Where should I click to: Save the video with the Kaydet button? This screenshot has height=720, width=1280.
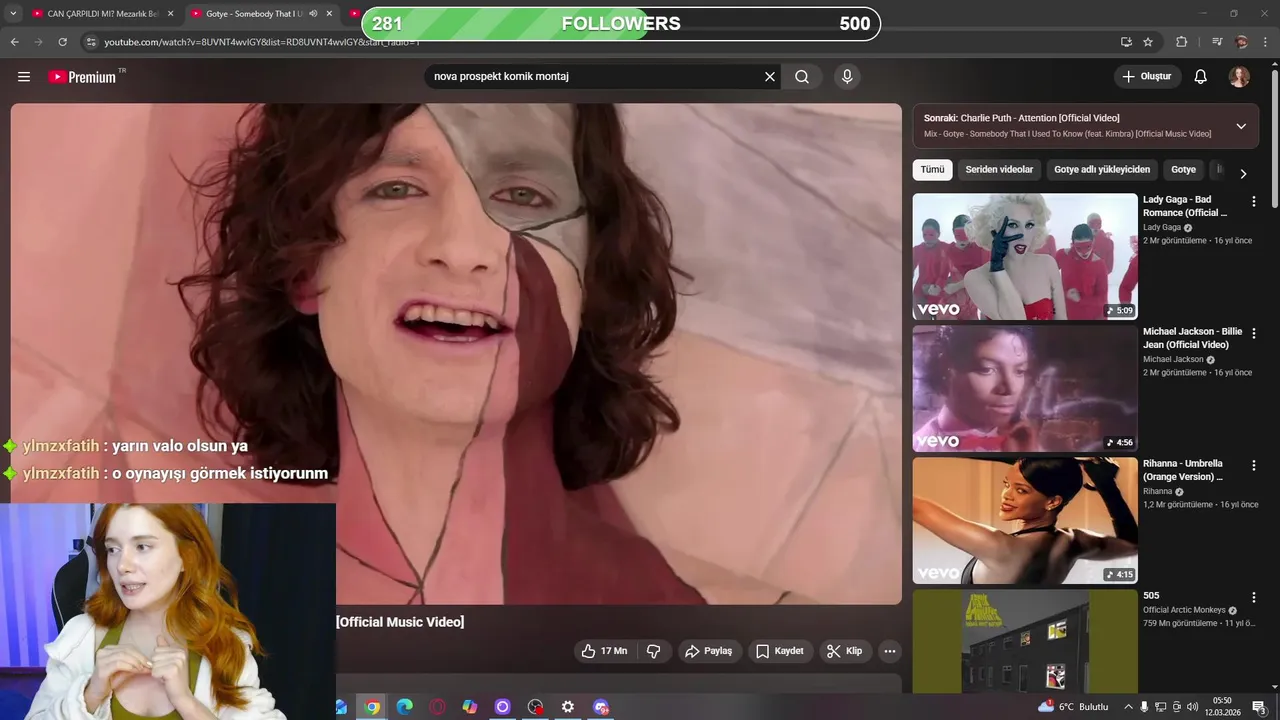pyautogui.click(x=780, y=651)
